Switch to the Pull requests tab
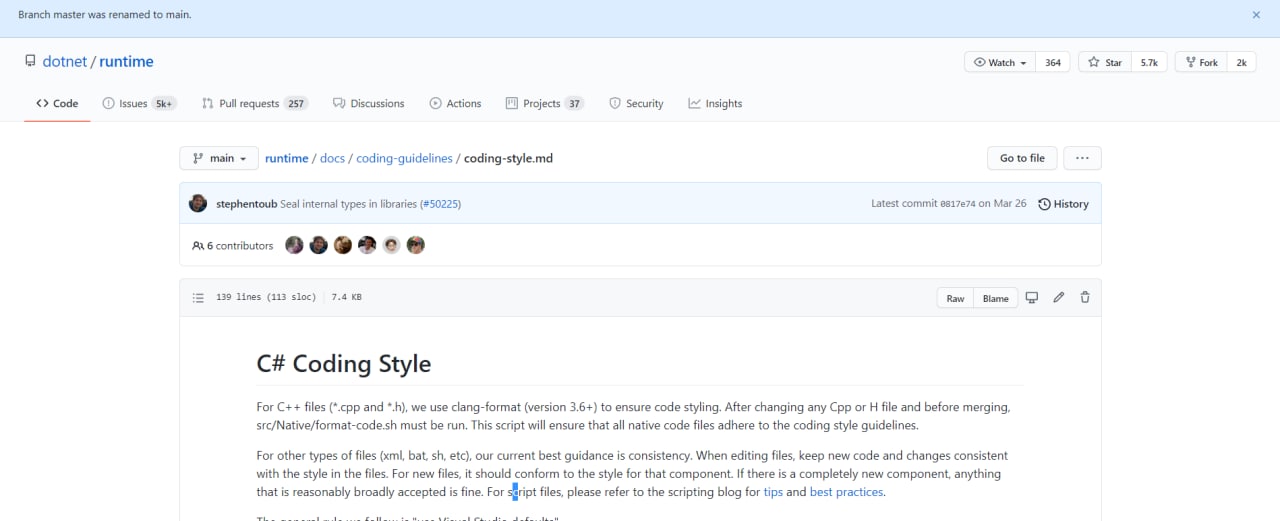Image resolution: width=1280 pixels, height=521 pixels. point(255,103)
